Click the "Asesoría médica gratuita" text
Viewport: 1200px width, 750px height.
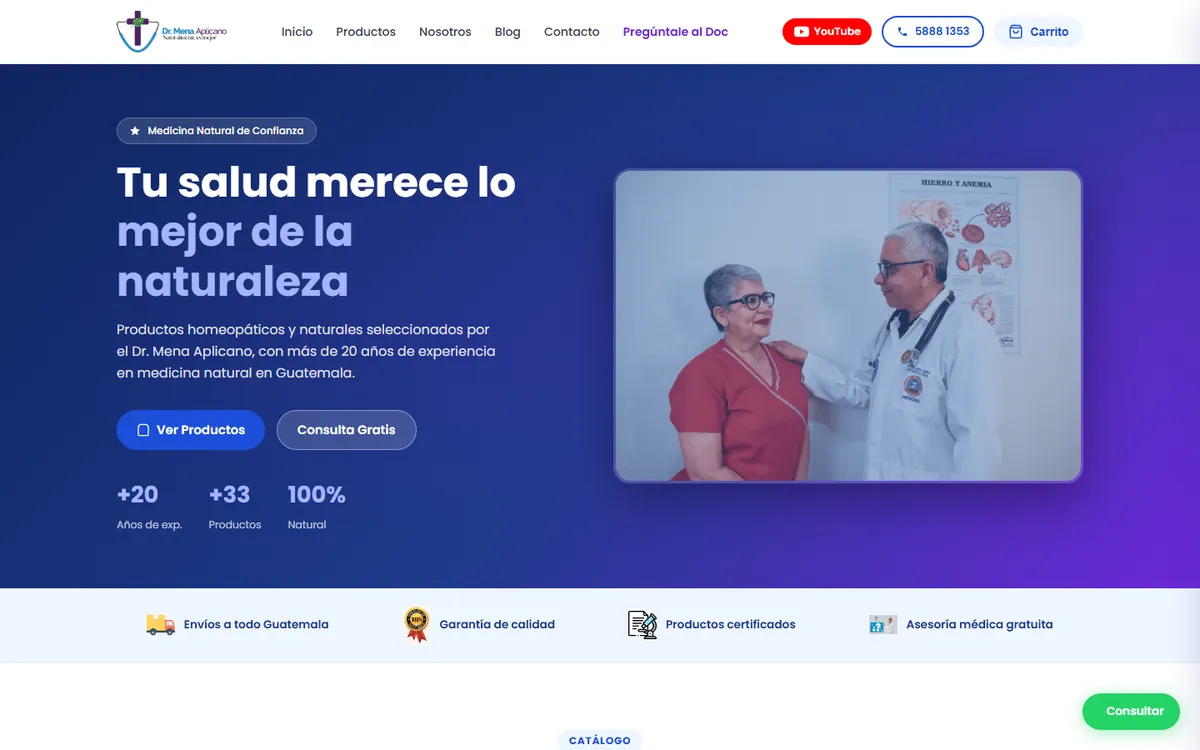tap(979, 624)
